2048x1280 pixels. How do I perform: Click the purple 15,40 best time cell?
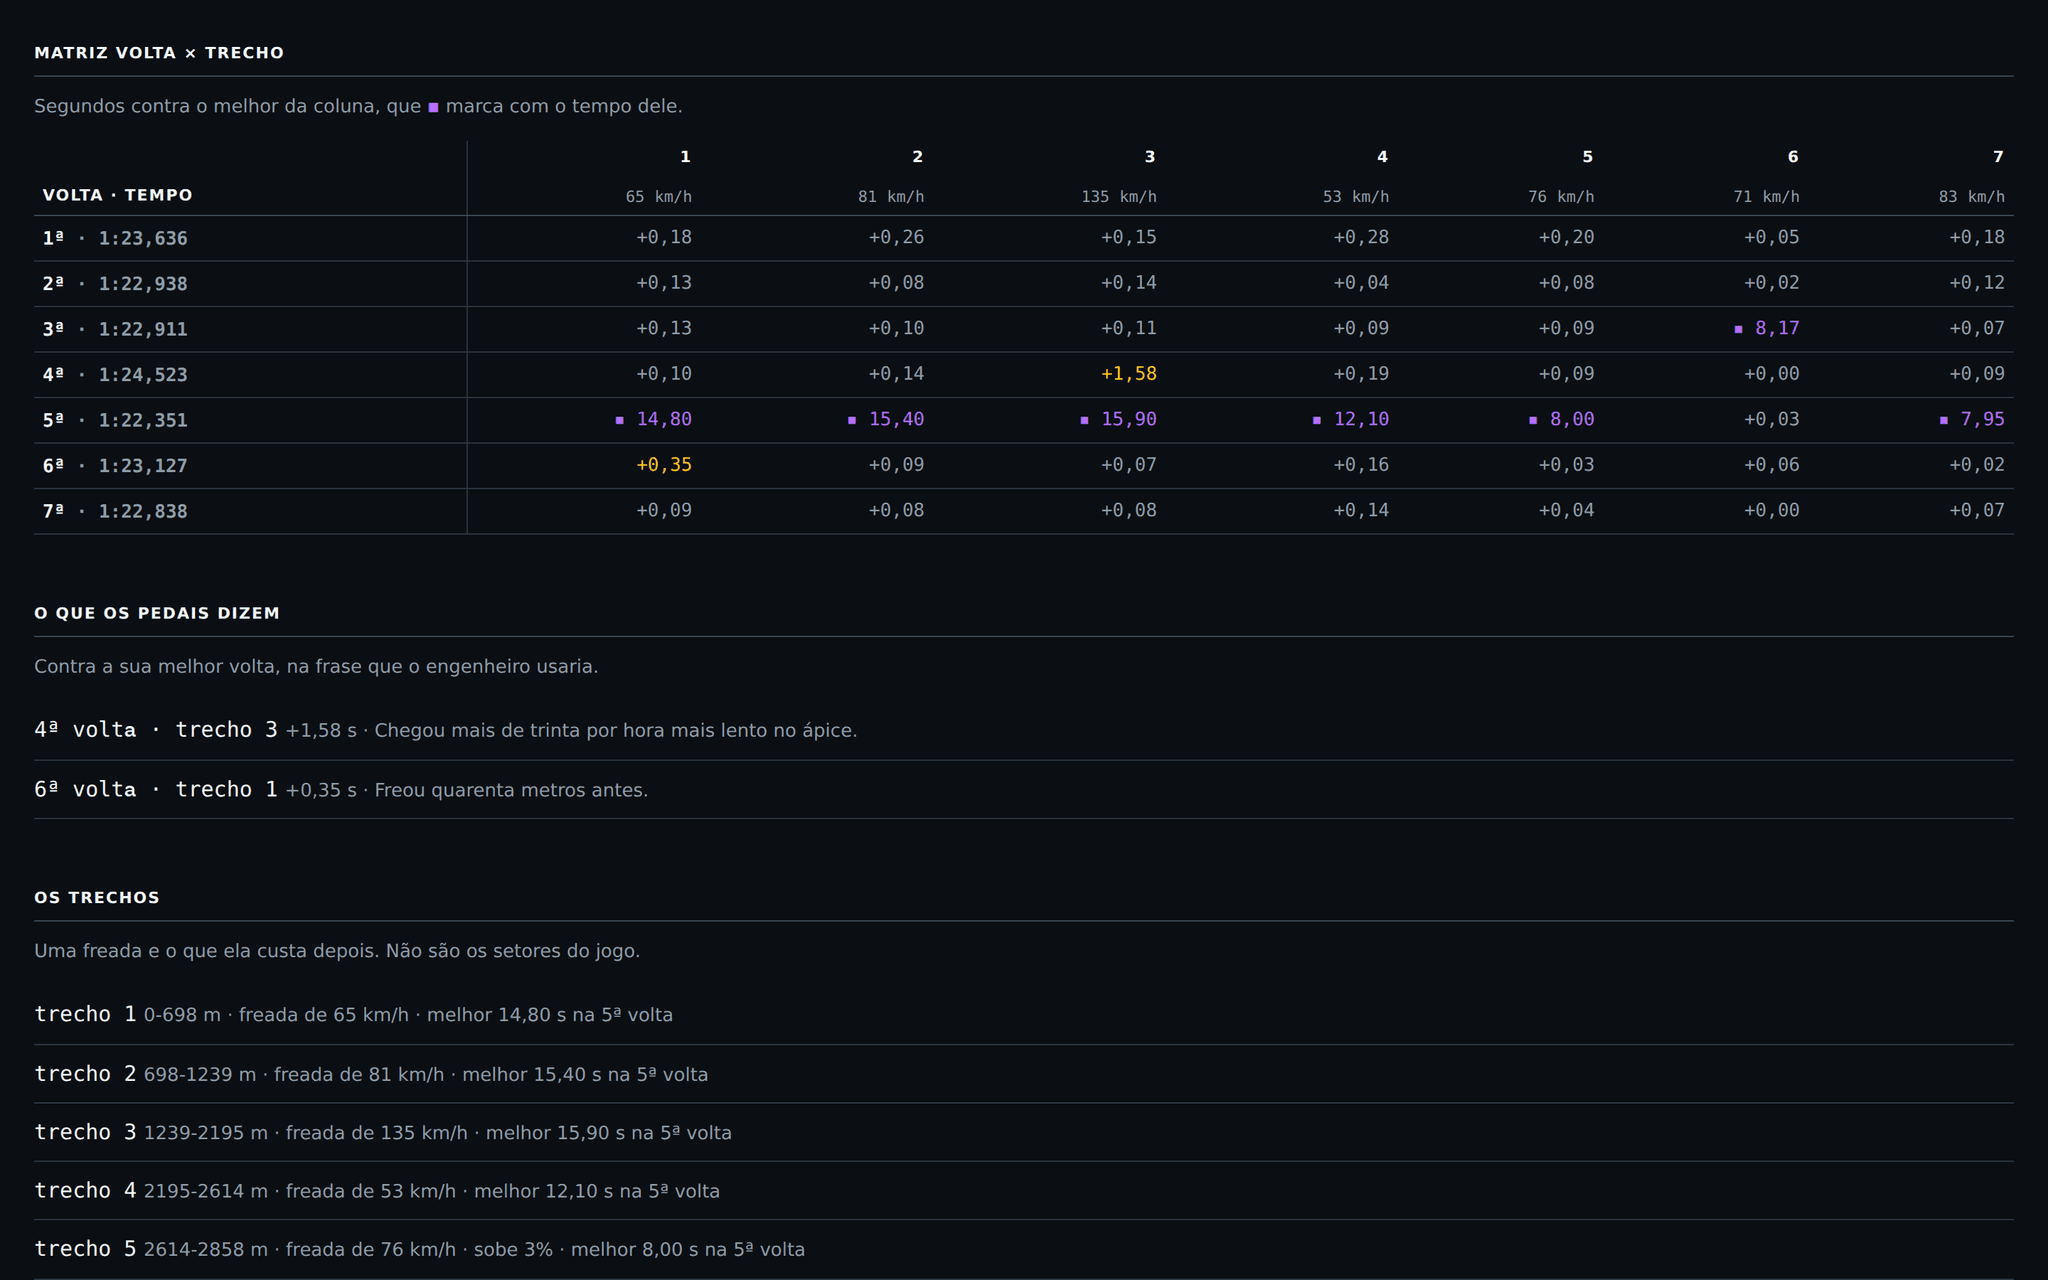pos(886,419)
